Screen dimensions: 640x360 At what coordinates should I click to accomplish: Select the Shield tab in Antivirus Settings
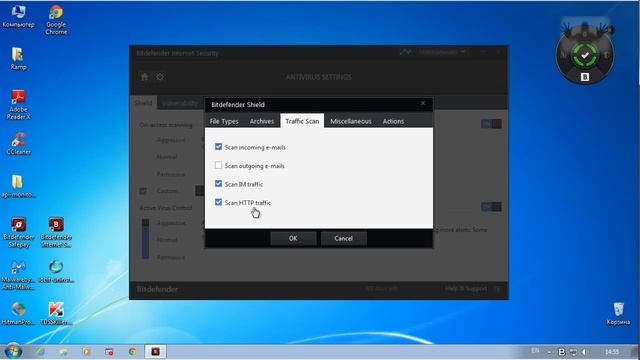143,103
